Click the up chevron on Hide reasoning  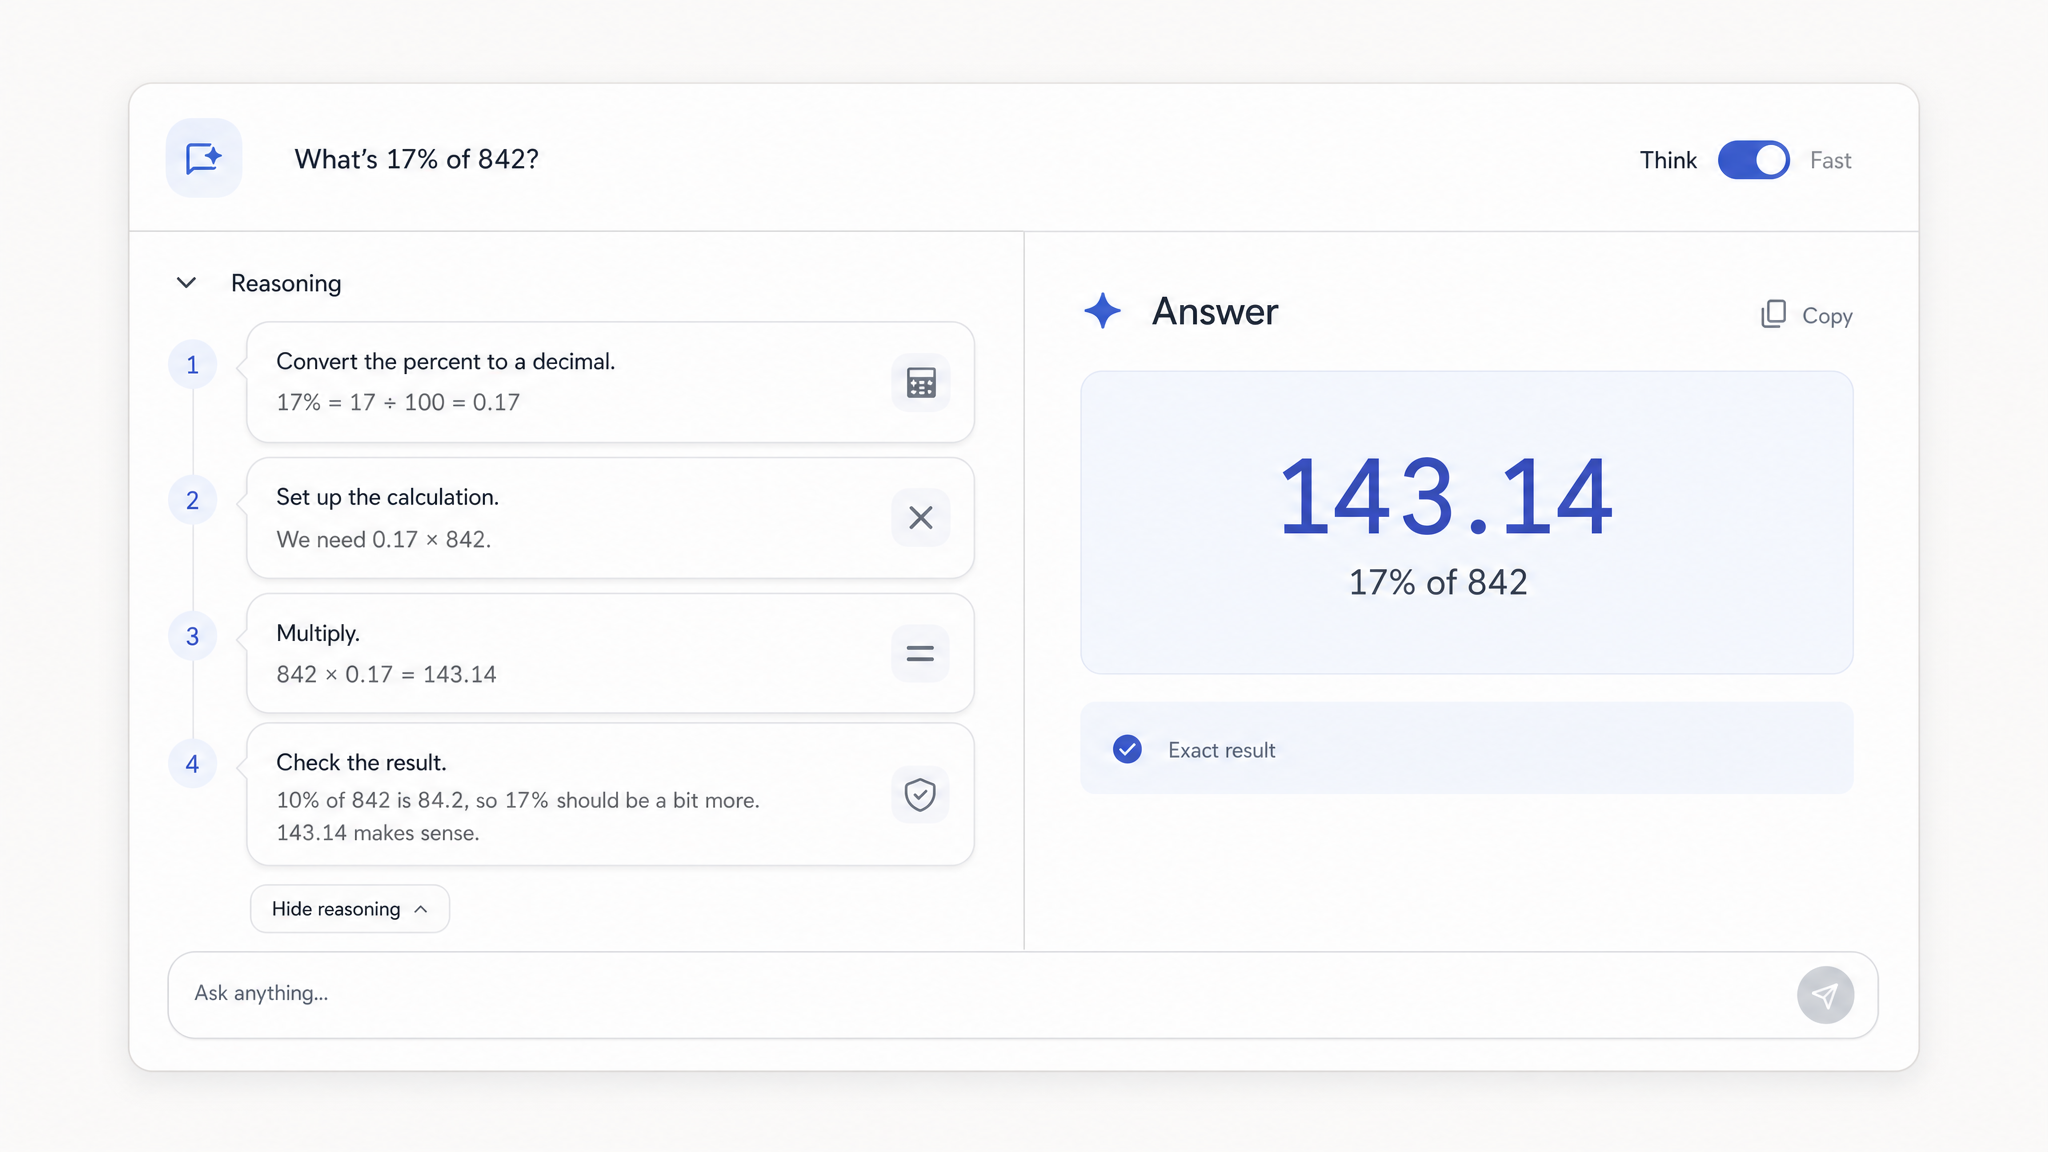[421, 909]
